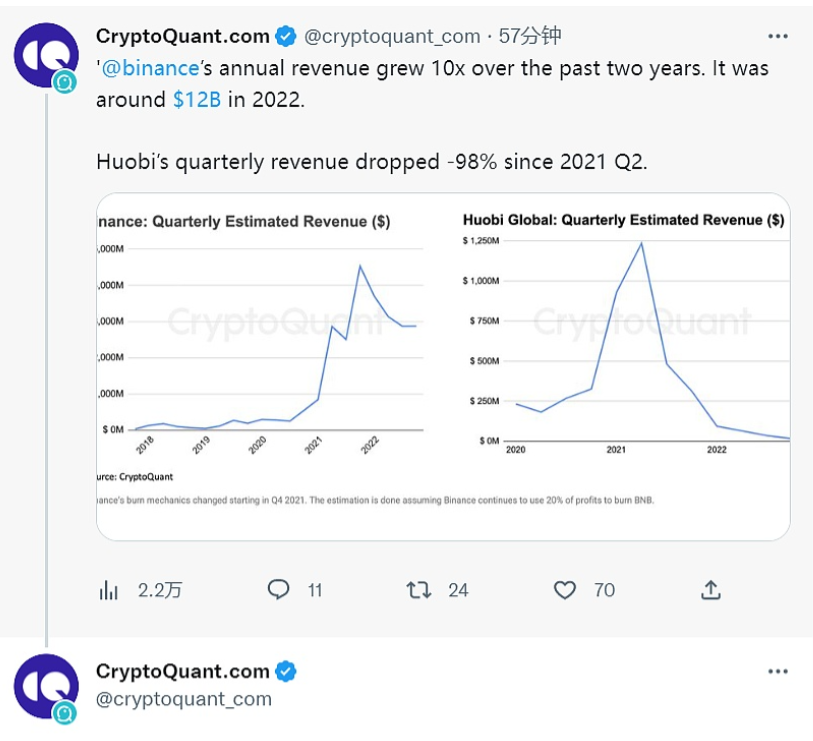This screenshot has width=813, height=741.
Task: Click the CryptoQuant.com name on the bottom tweet
Action: coord(183,671)
